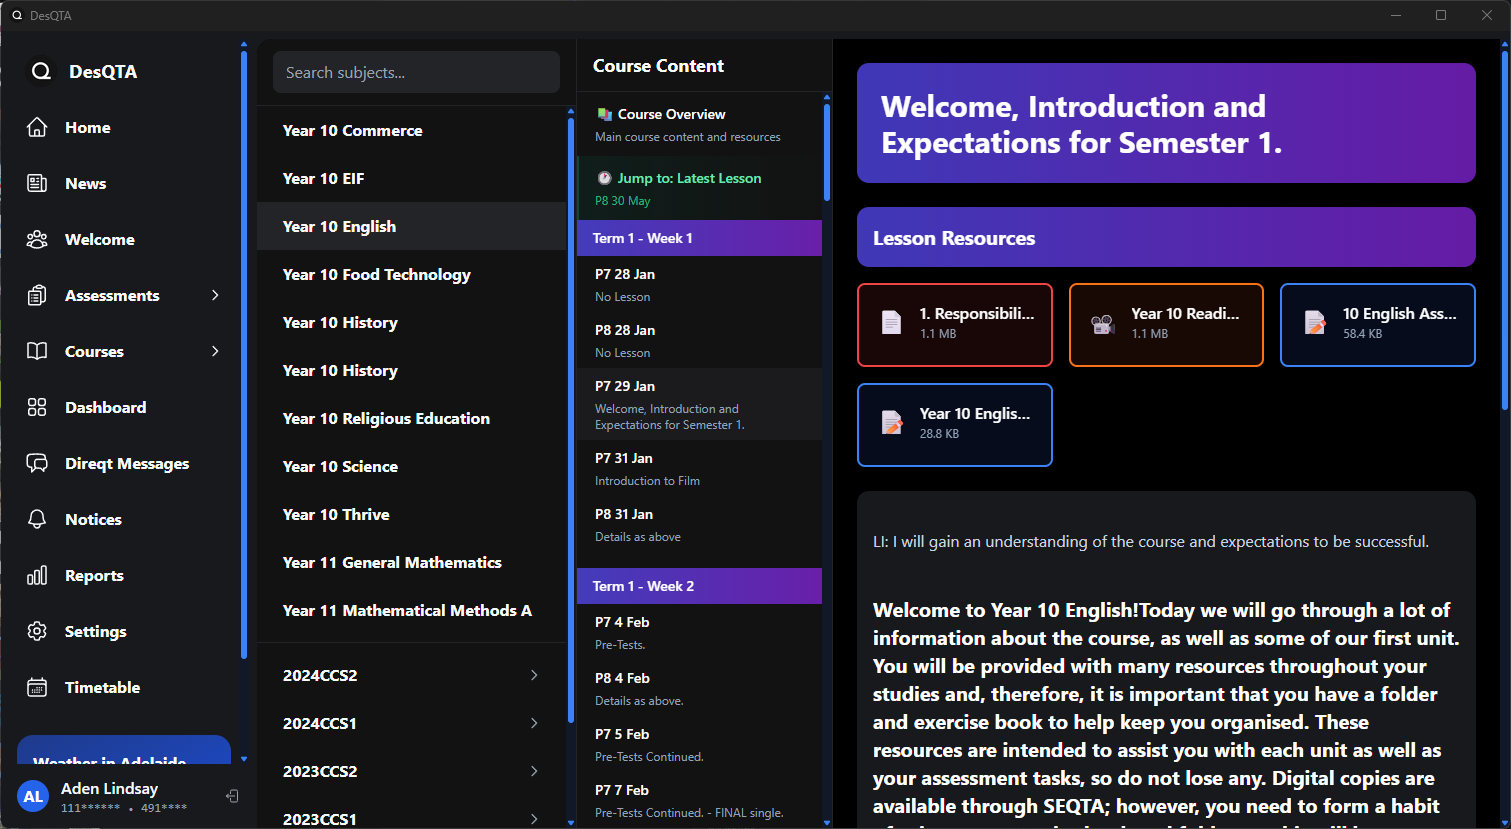Open P7 4 Feb Pre-Tests lesson
Screen dimensions: 1511x829
[x=699, y=632]
